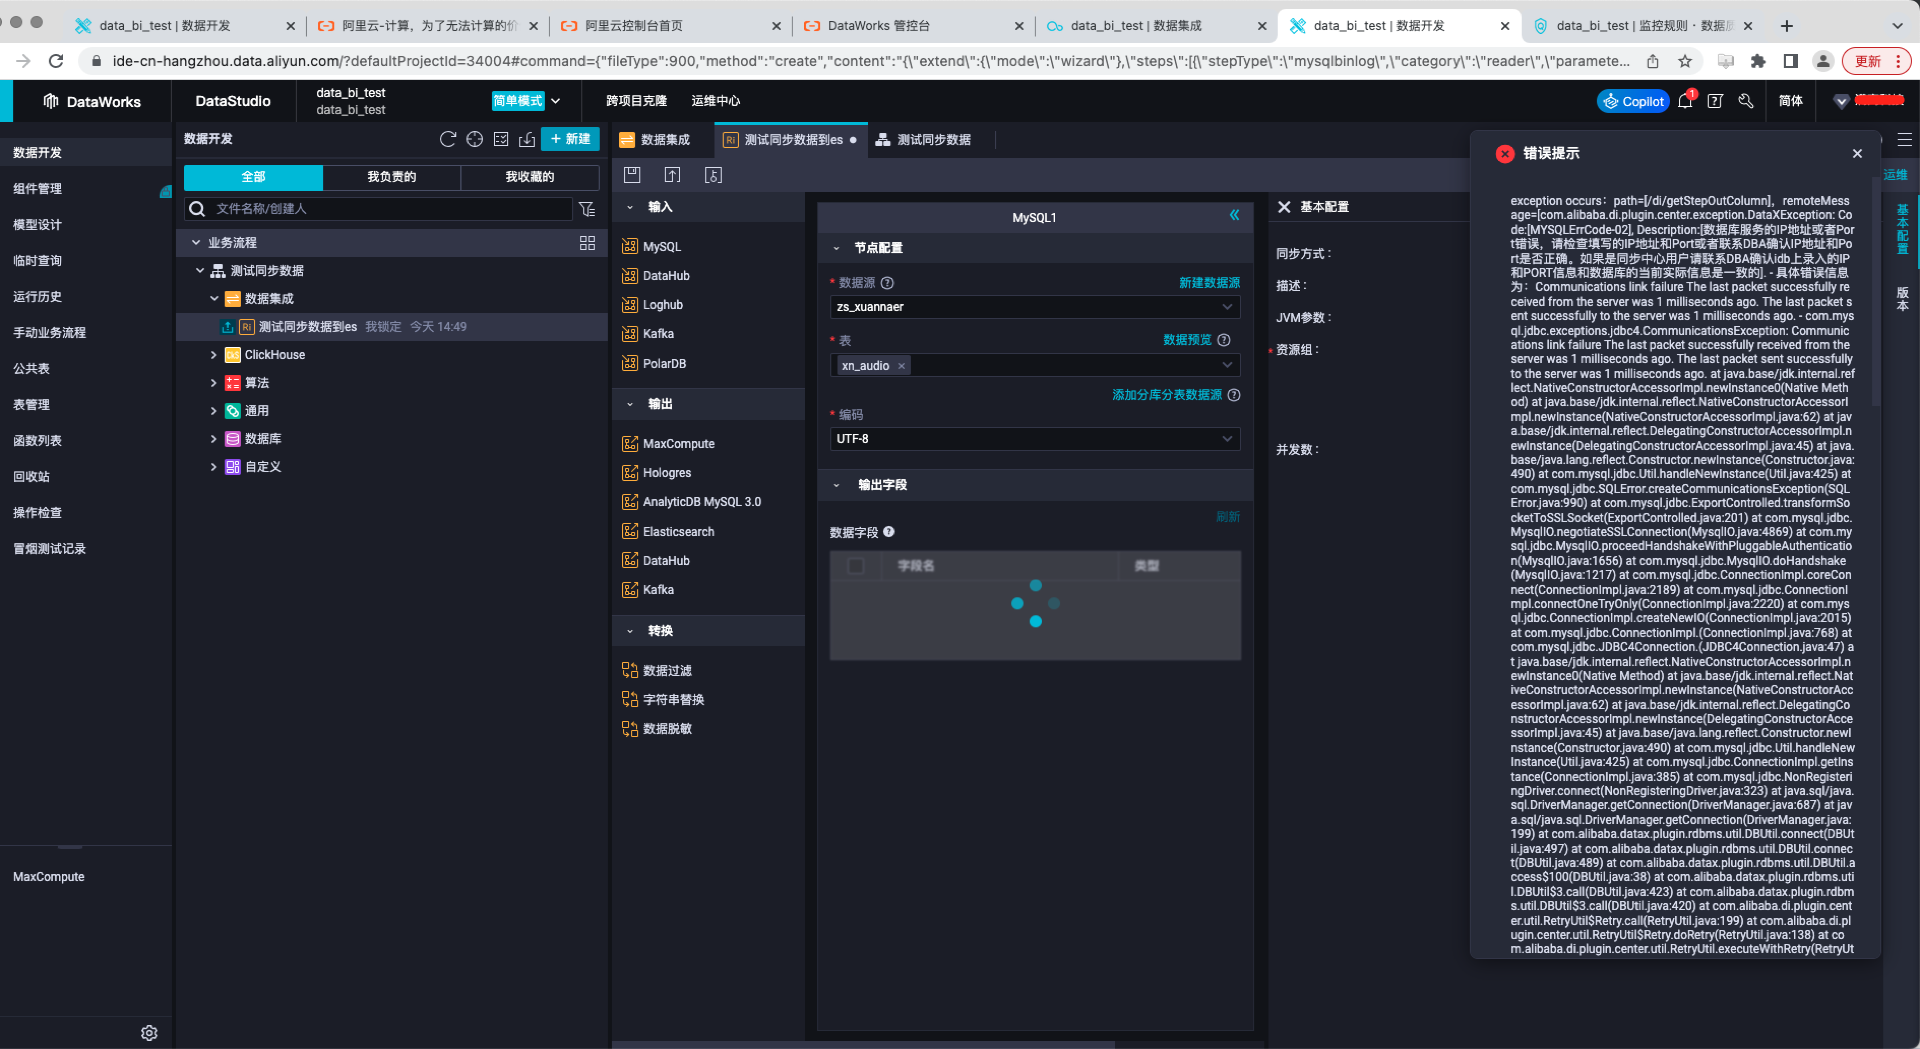1920x1049 pixels.
Task: Click the submit upload-arrow toolbar icon
Action: tap(673, 175)
